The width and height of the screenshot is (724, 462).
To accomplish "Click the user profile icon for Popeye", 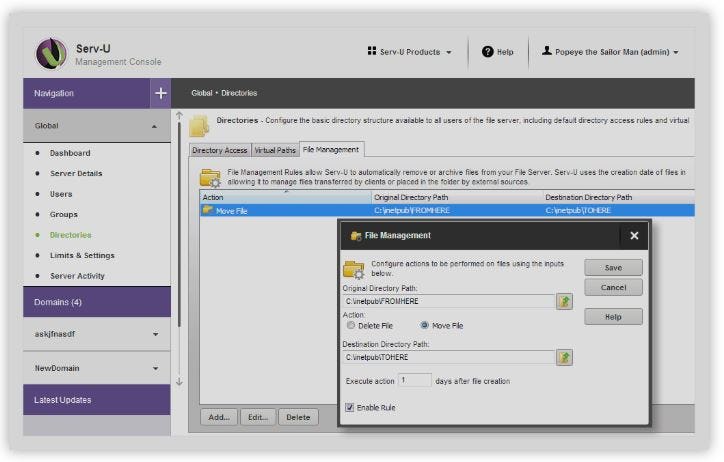I will [x=547, y=51].
